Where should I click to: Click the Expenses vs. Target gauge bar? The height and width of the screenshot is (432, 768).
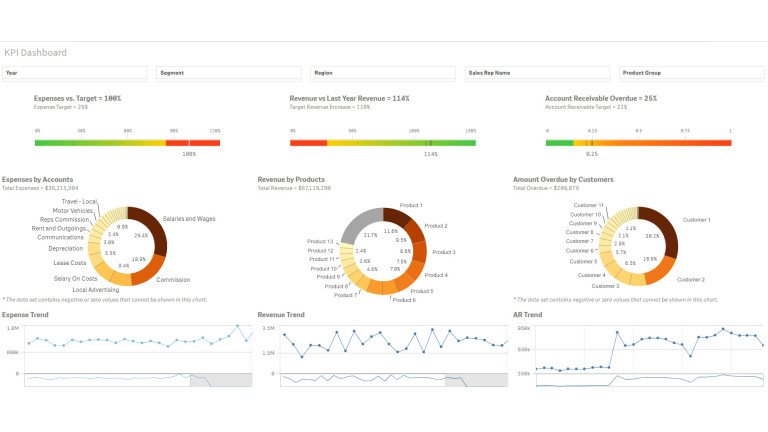click(127, 143)
